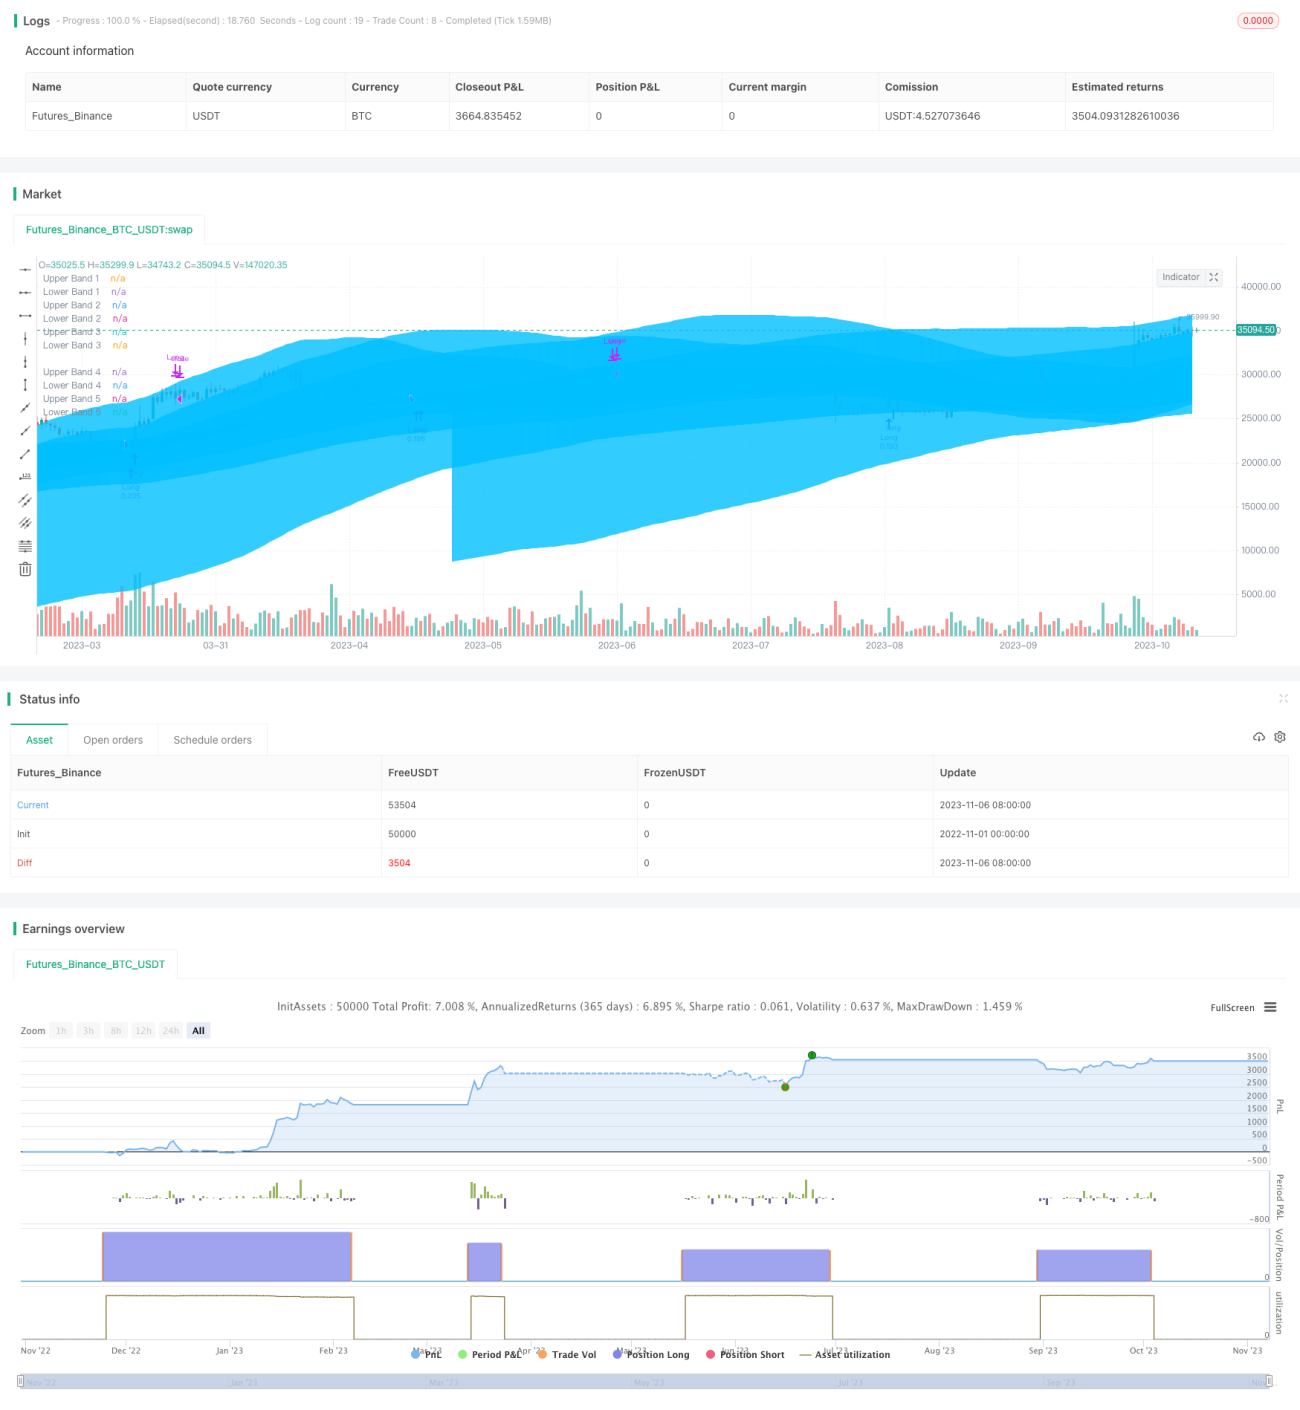Screen dimensions: 1300x1410
Task: Click the Upper Band 1 indicator label
Action: pos(70,278)
